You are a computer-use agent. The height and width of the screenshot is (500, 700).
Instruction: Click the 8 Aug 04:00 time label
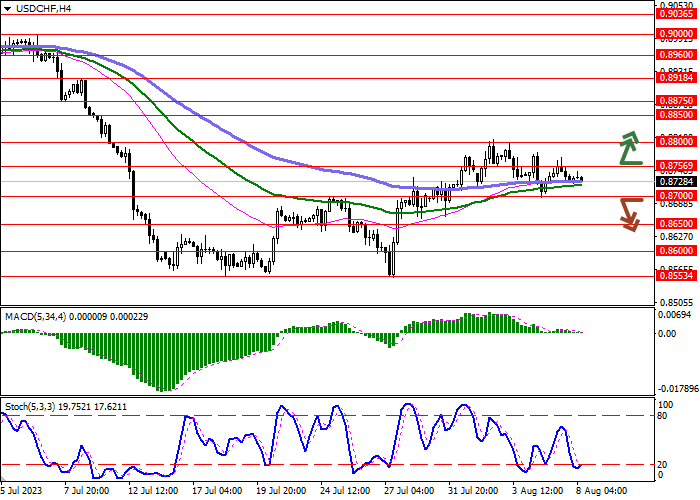601,491
